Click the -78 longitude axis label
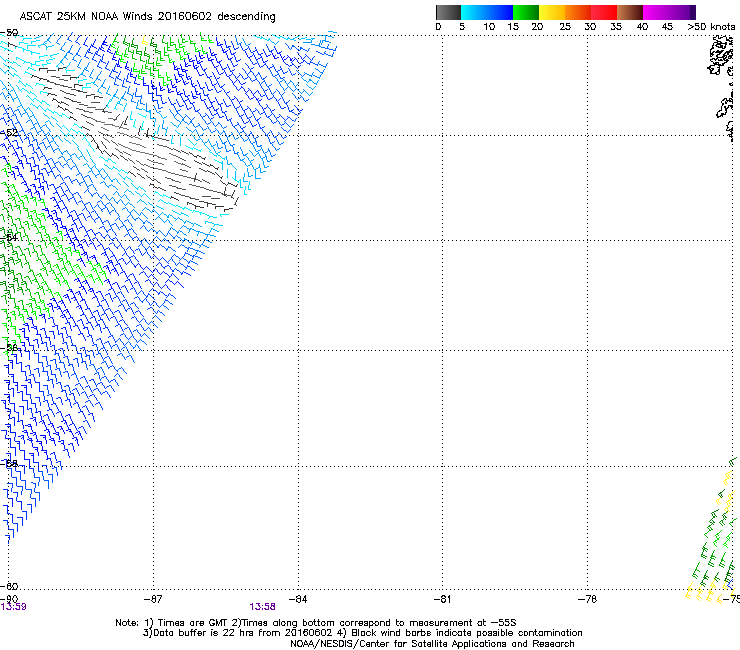 (x=587, y=599)
